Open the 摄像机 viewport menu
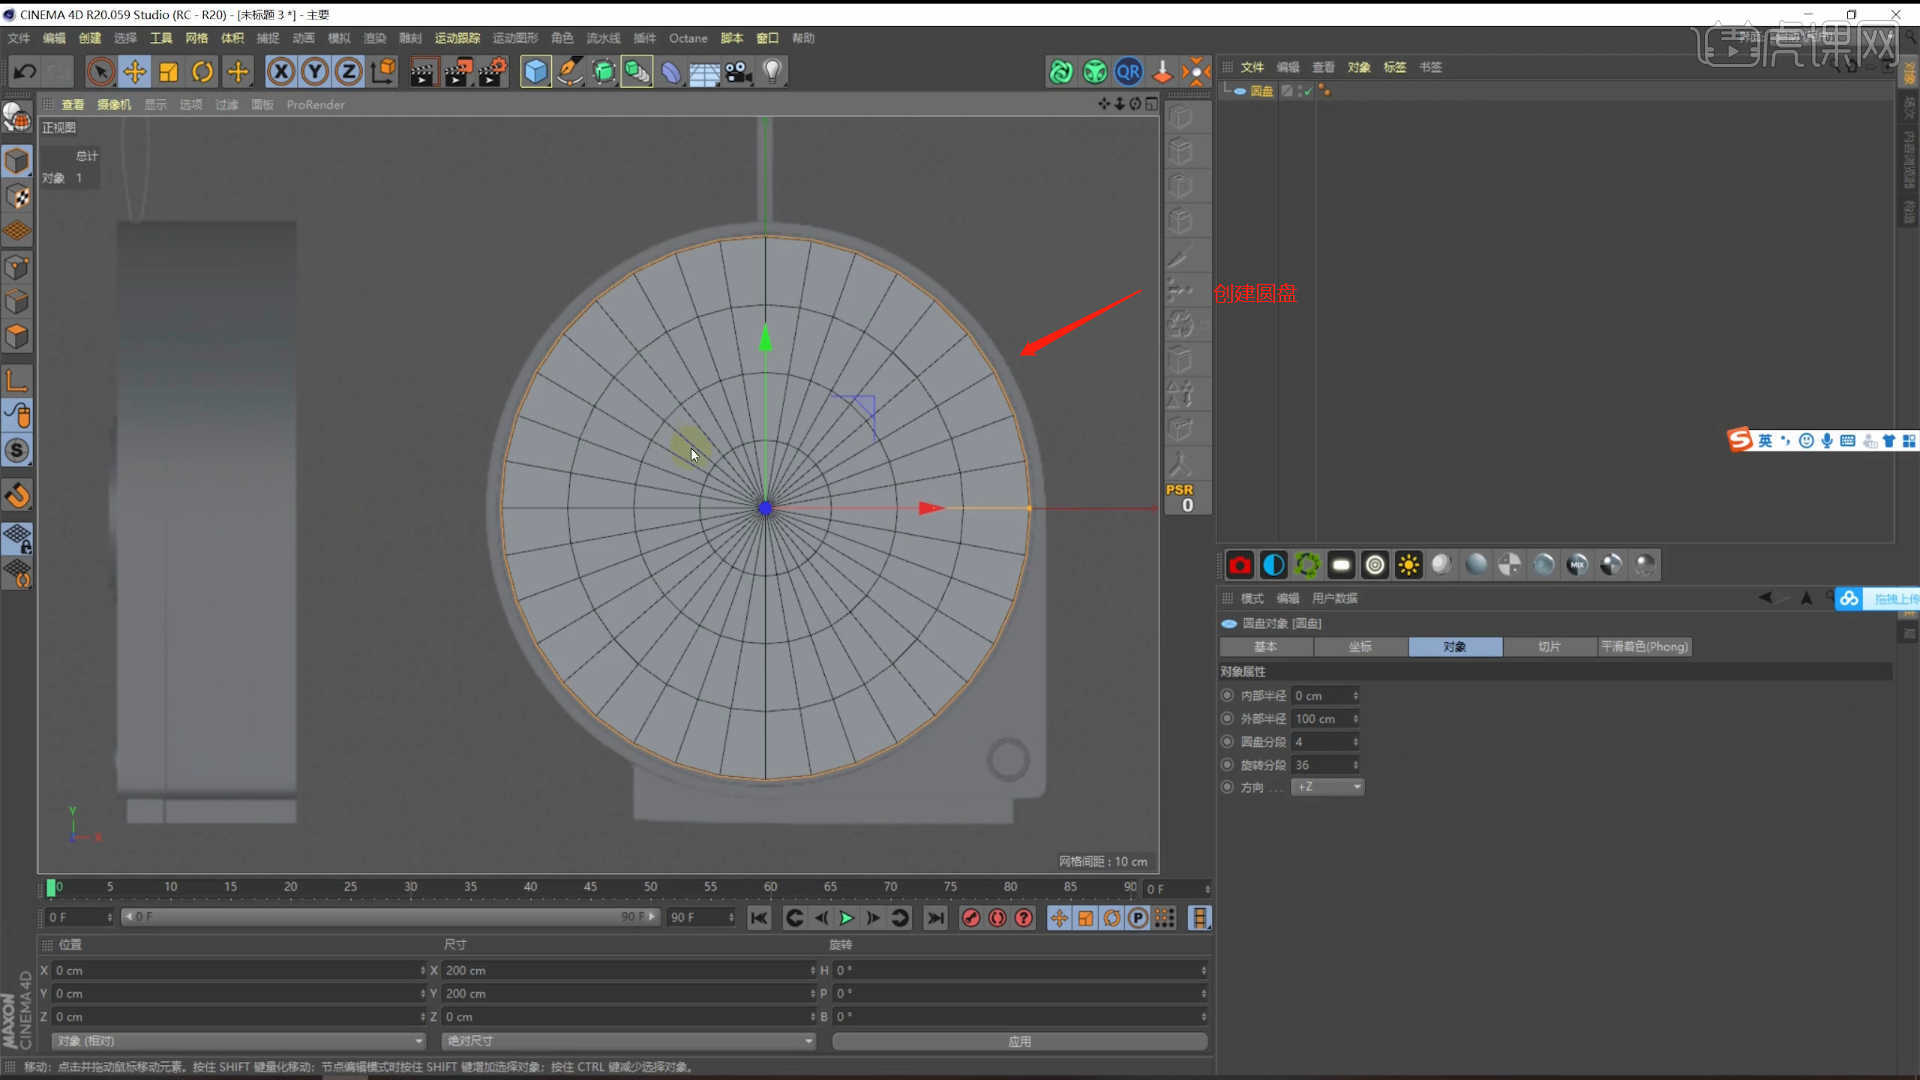 (x=114, y=104)
